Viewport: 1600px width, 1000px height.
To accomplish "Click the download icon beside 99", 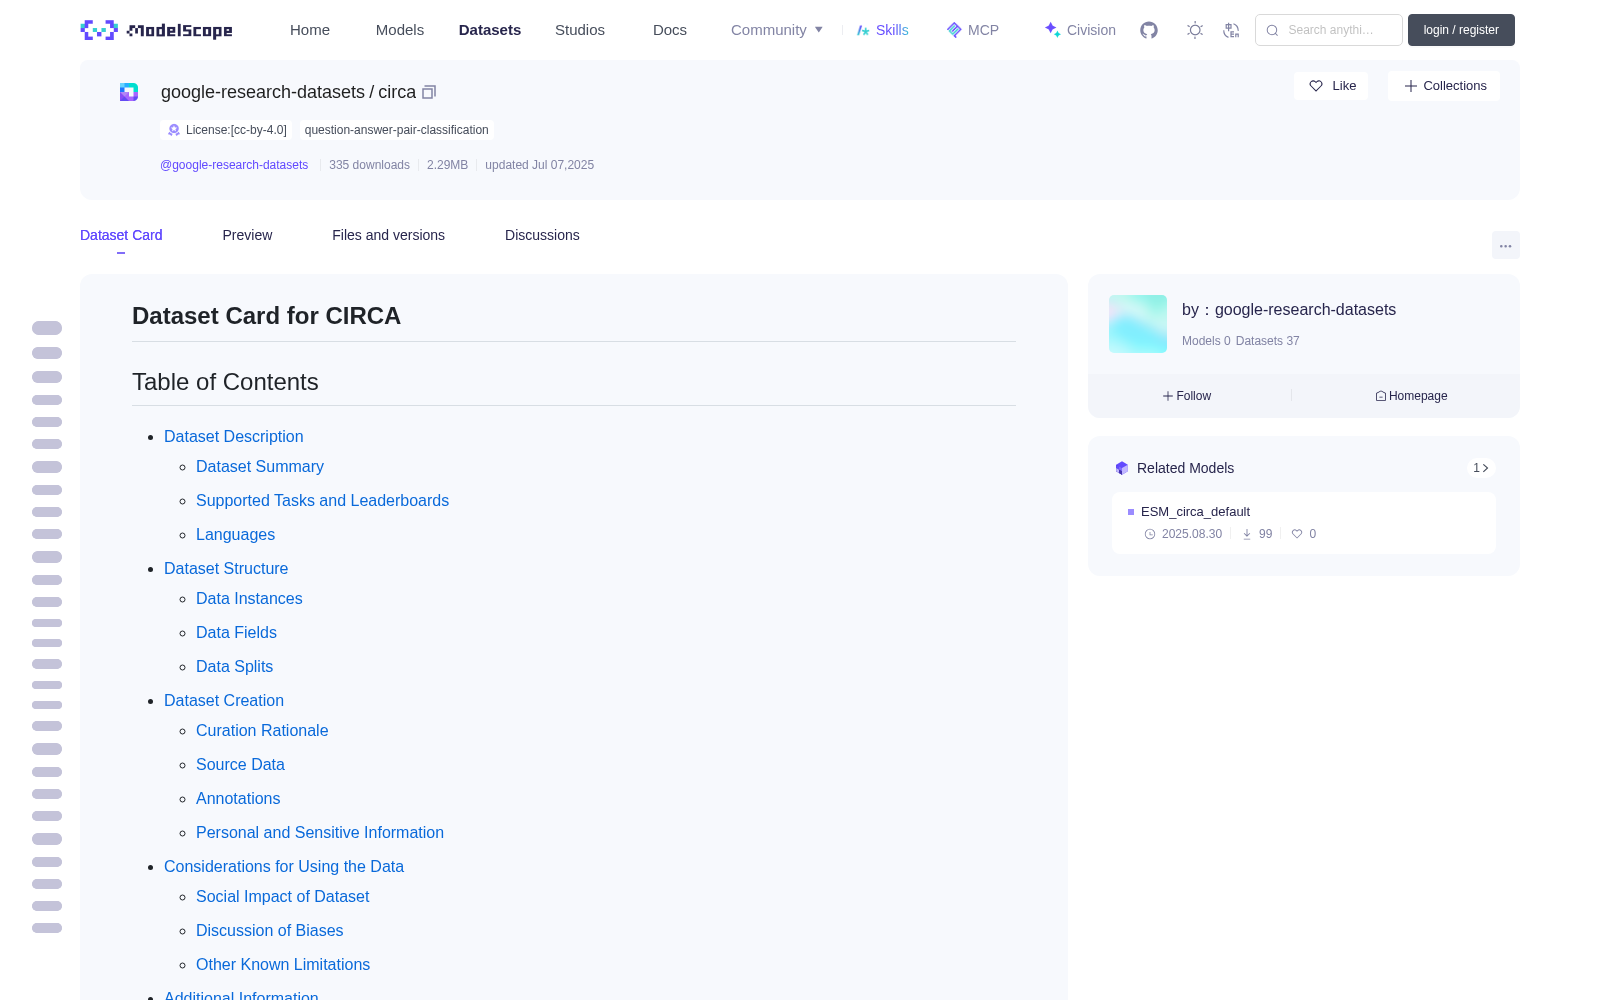I will 1247,534.
